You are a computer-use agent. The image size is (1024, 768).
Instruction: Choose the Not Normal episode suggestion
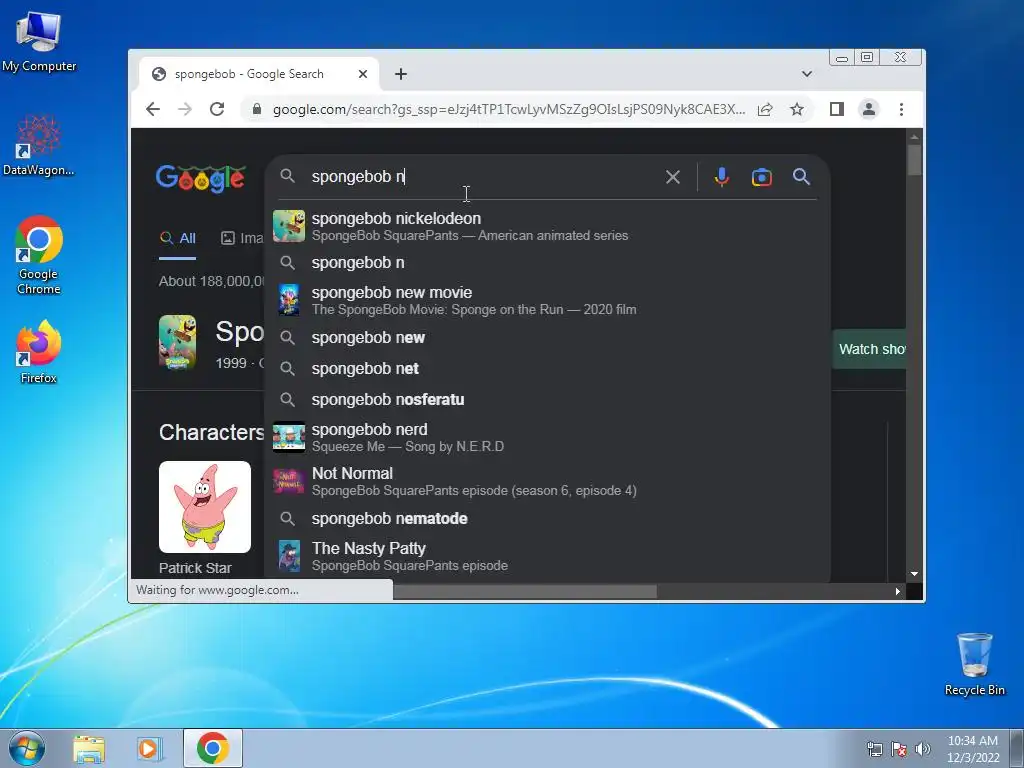tap(547, 481)
